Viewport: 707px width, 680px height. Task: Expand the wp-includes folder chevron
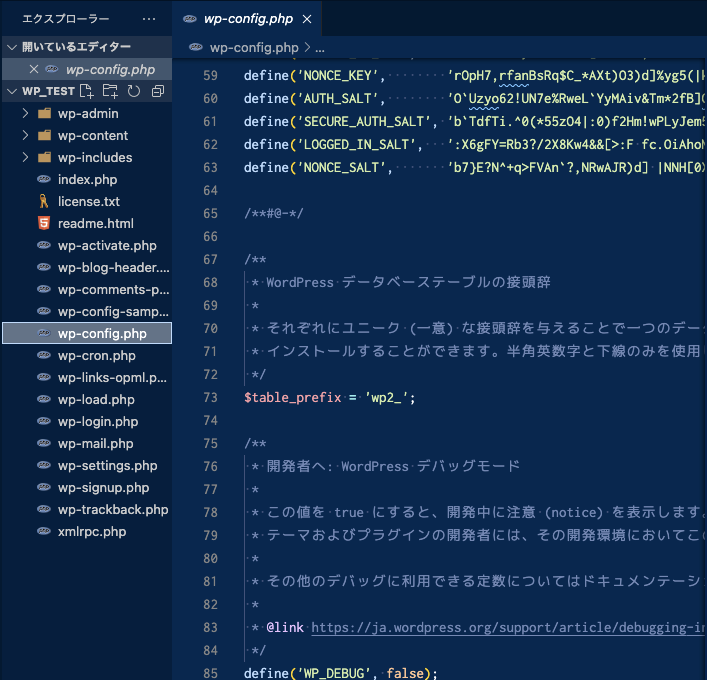[x=25, y=157]
